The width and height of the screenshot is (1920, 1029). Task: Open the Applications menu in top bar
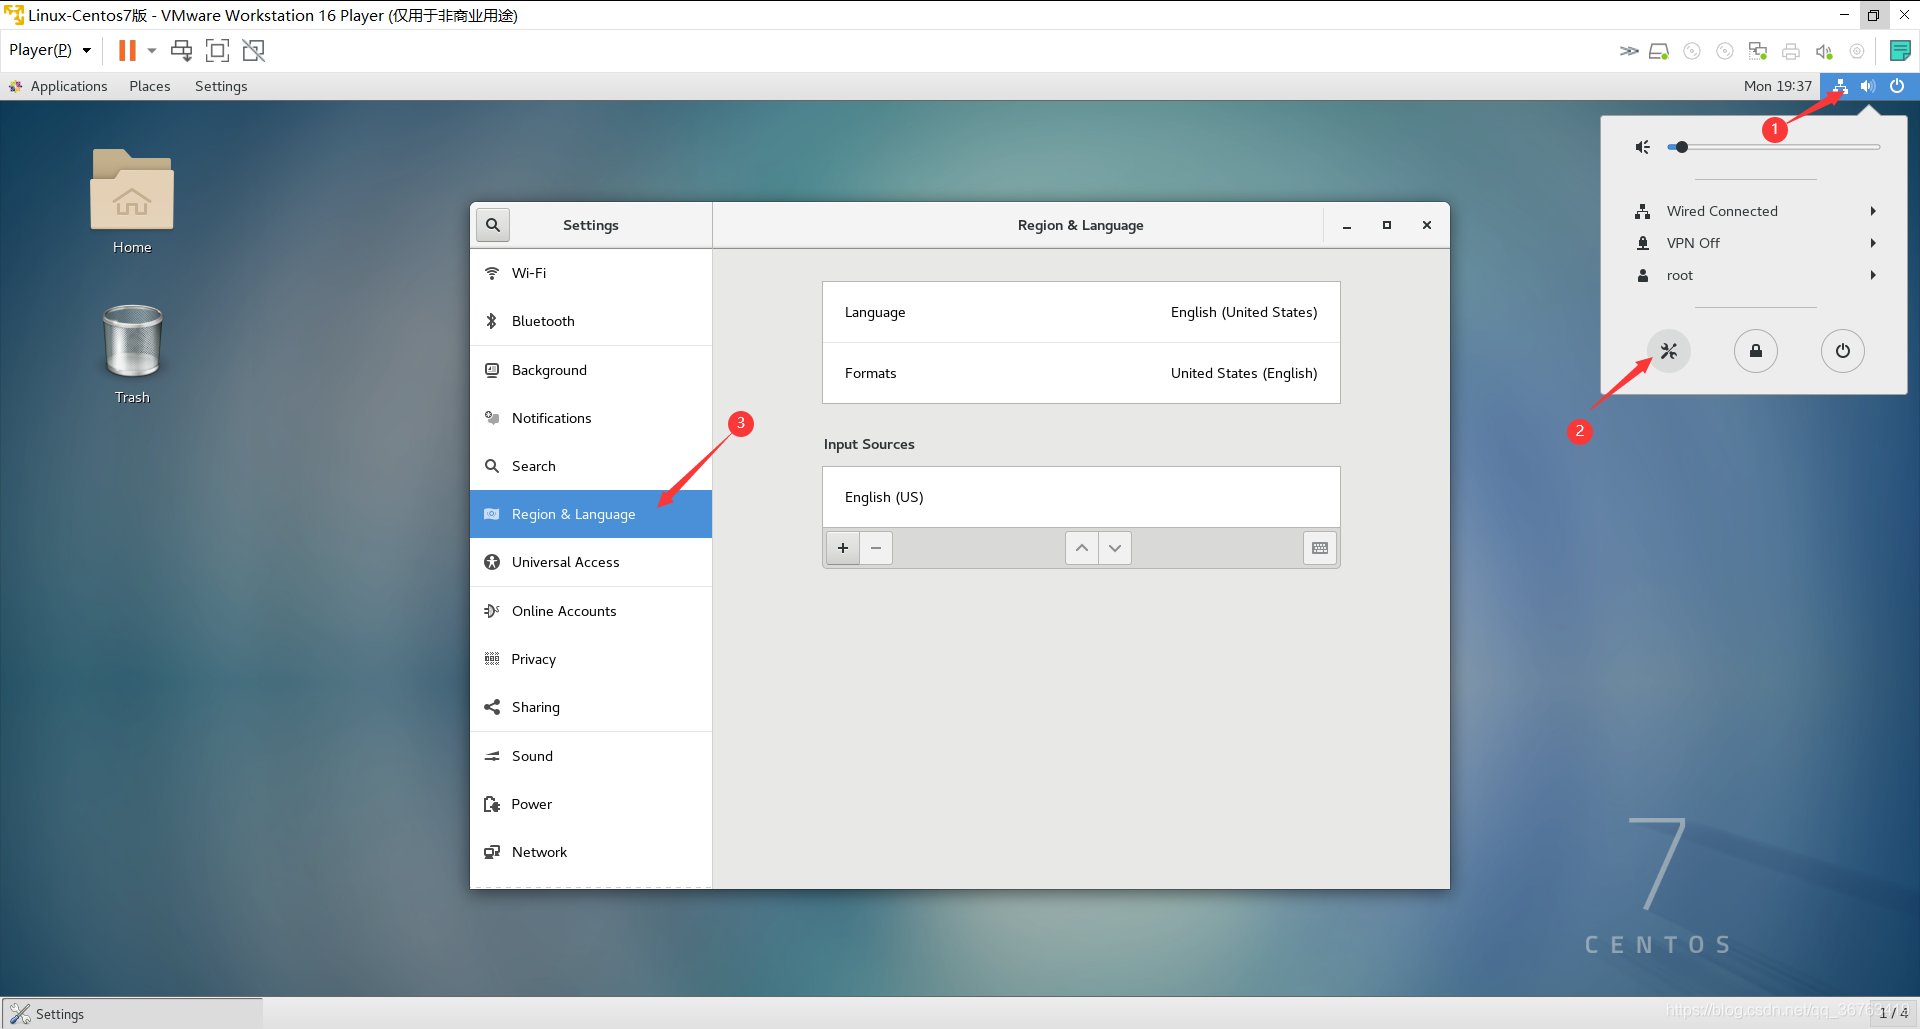(x=58, y=86)
